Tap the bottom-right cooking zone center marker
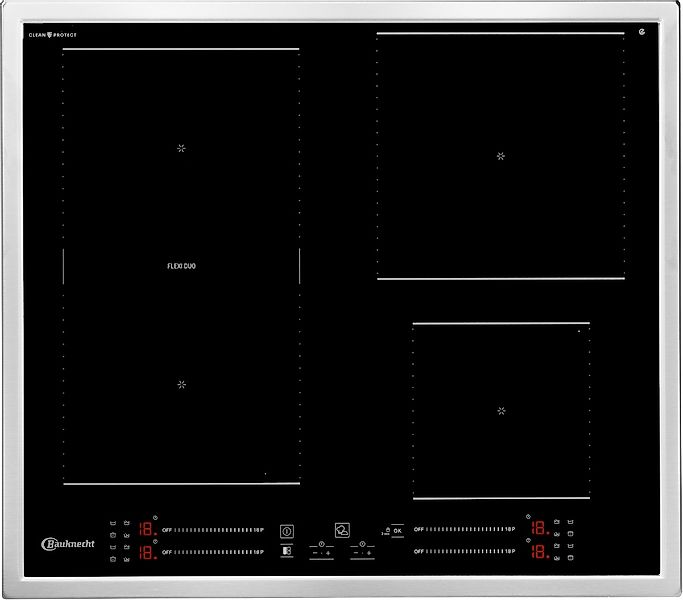The image size is (683, 600). [501, 410]
